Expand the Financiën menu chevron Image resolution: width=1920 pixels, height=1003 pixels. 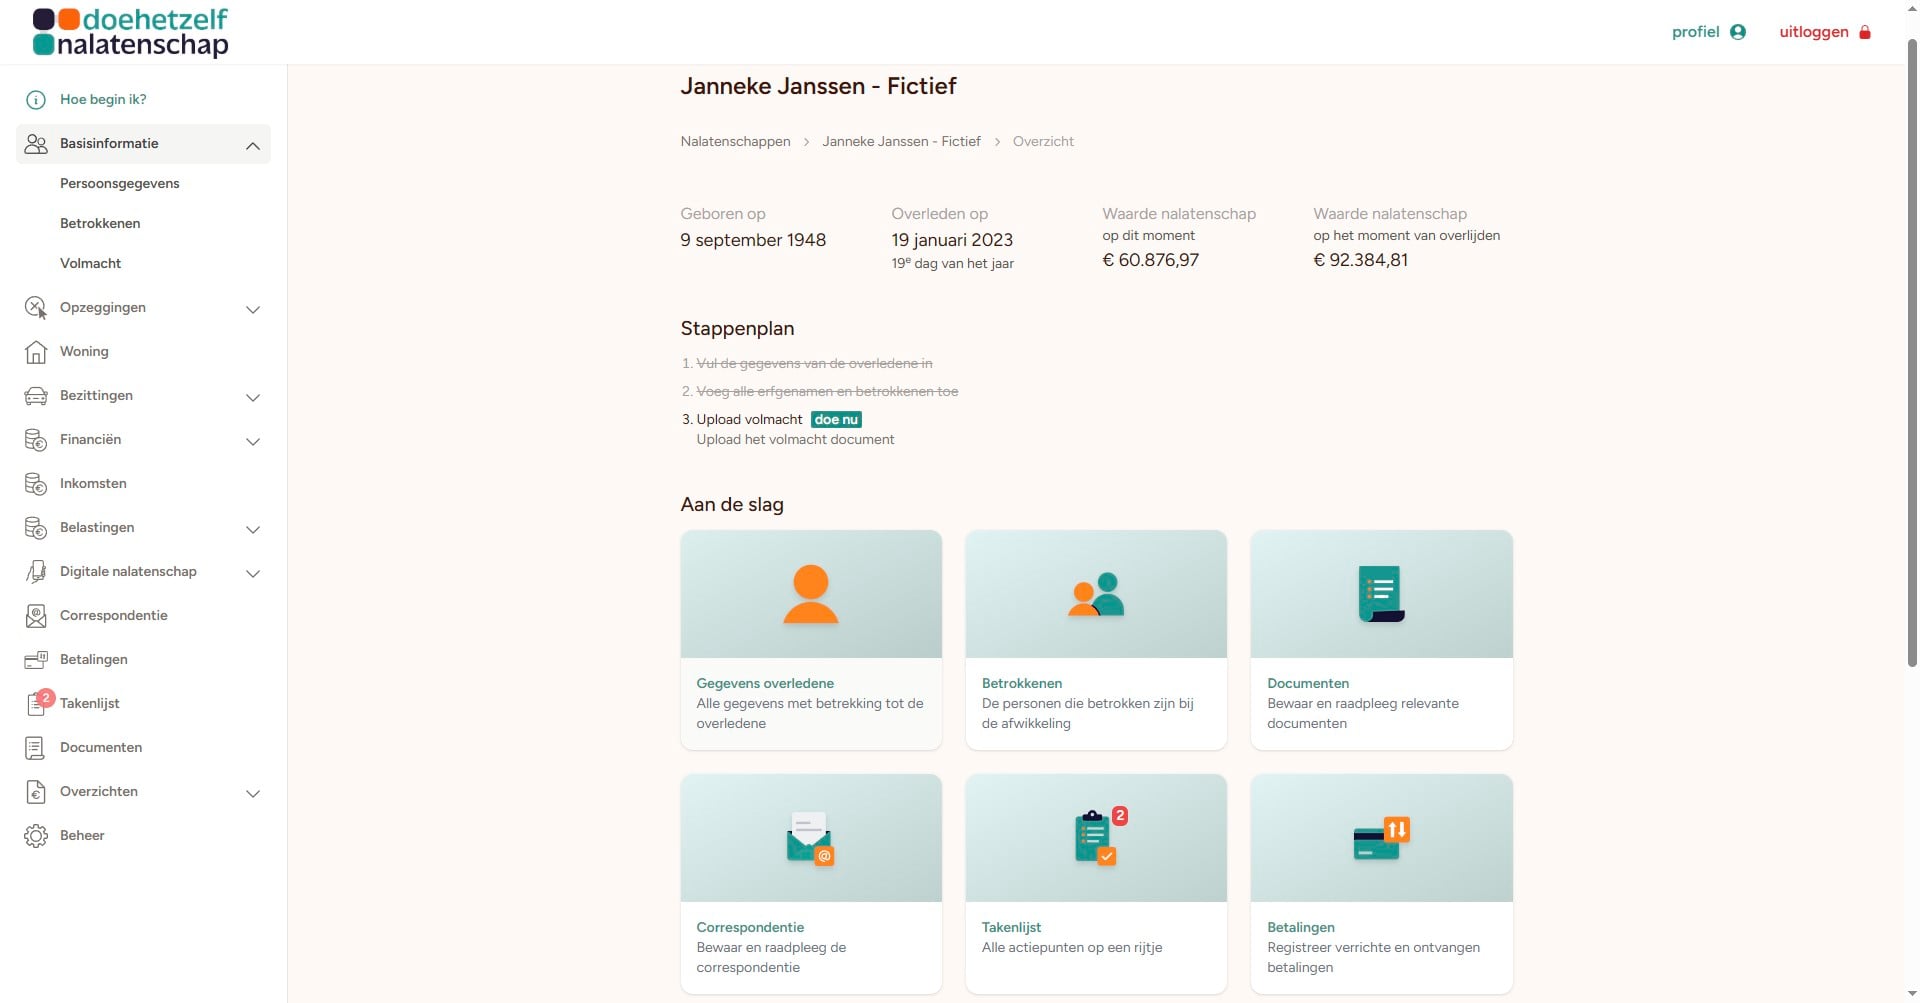click(253, 442)
